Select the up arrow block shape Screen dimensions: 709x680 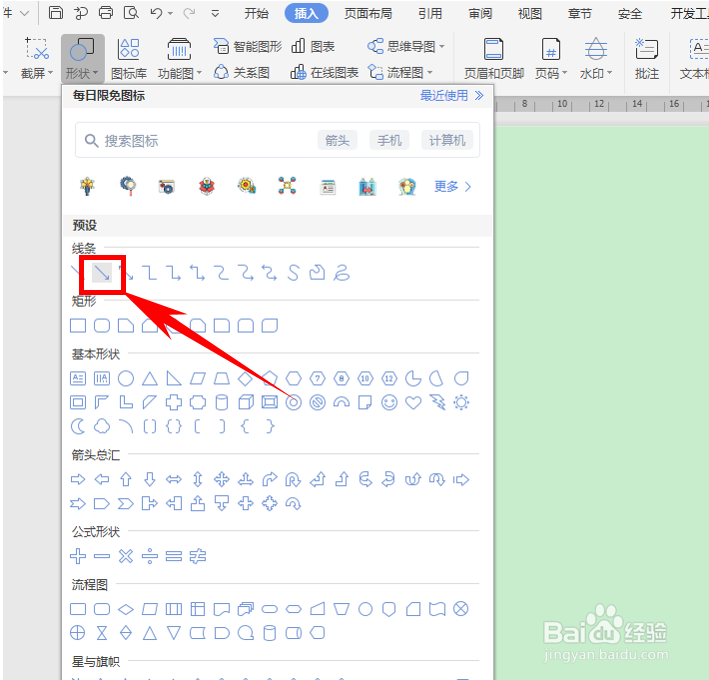(126, 479)
